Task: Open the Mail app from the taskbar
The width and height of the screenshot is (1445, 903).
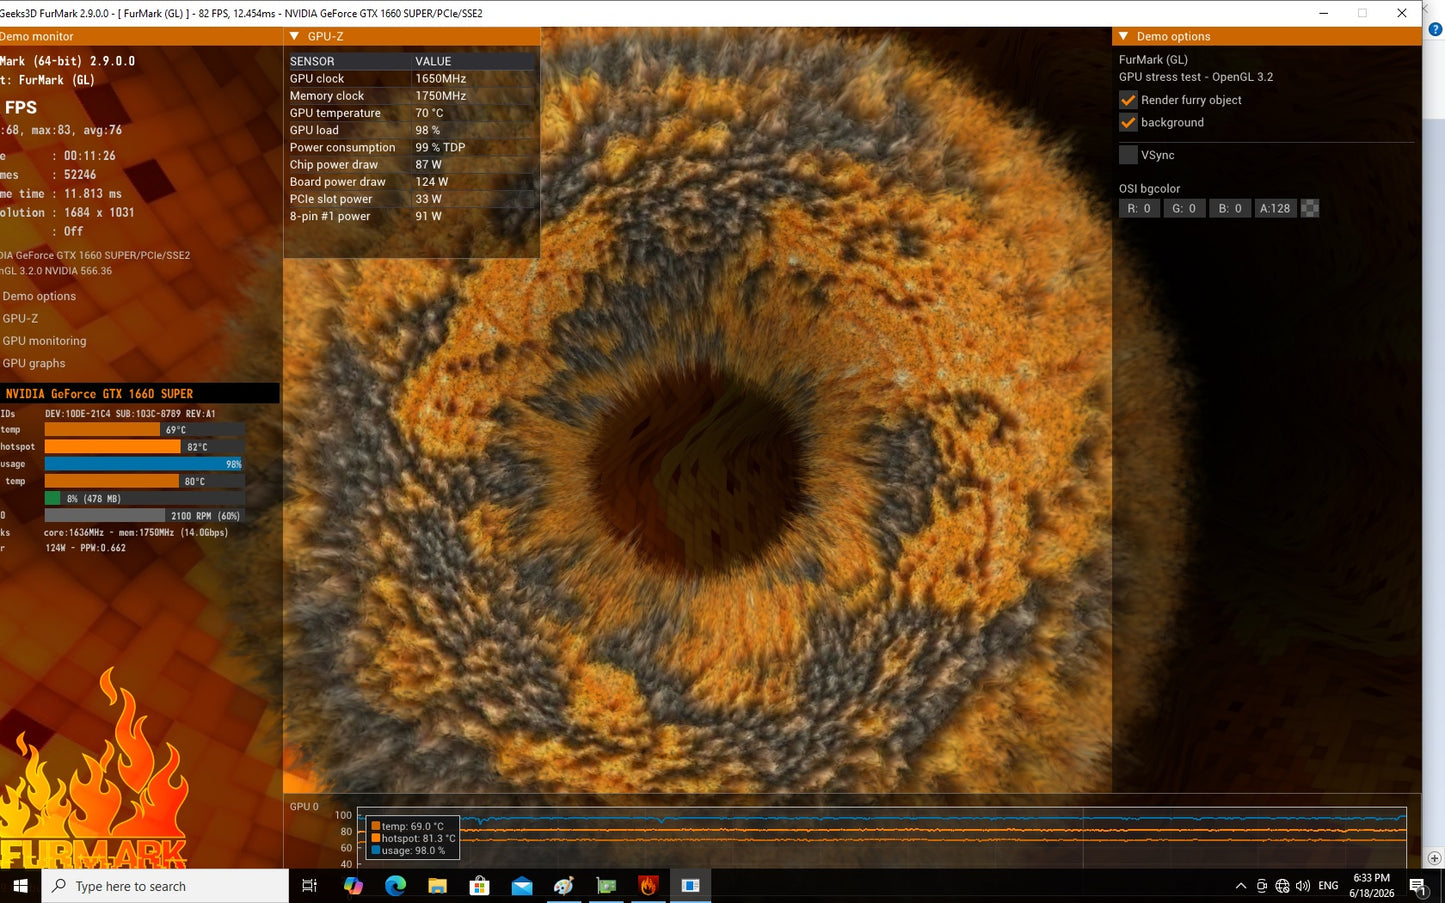Action: click(521, 886)
